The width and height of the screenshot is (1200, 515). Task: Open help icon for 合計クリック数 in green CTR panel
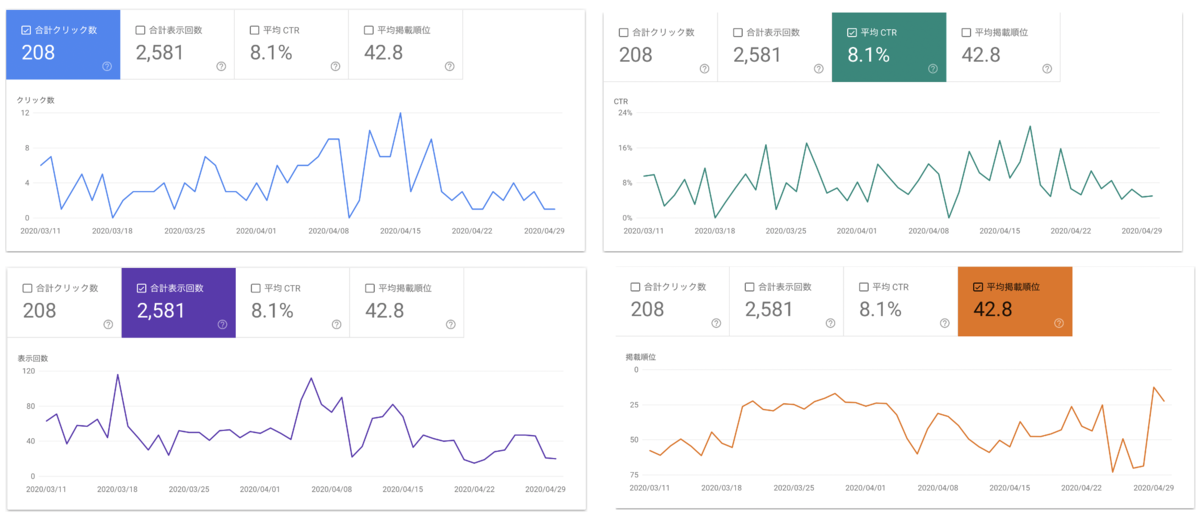coord(704,69)
